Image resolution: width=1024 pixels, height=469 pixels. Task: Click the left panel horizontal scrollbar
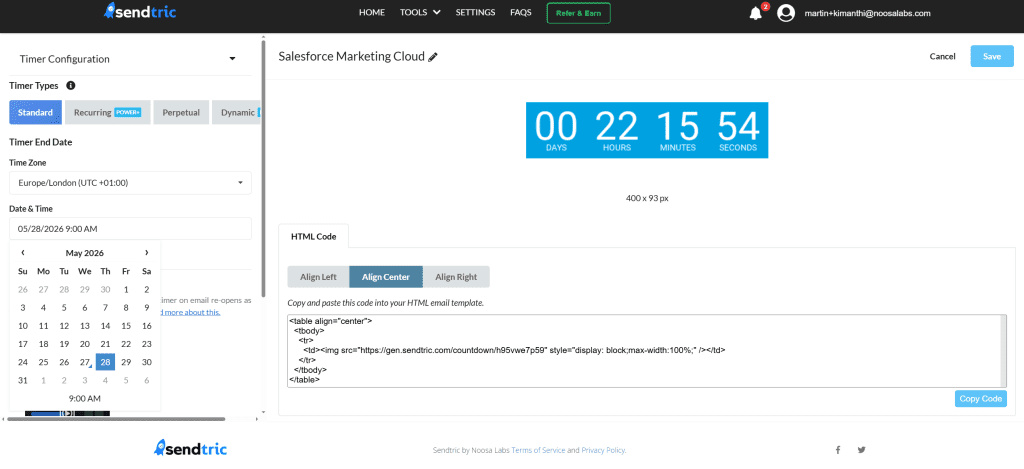(x=116, y=419)
